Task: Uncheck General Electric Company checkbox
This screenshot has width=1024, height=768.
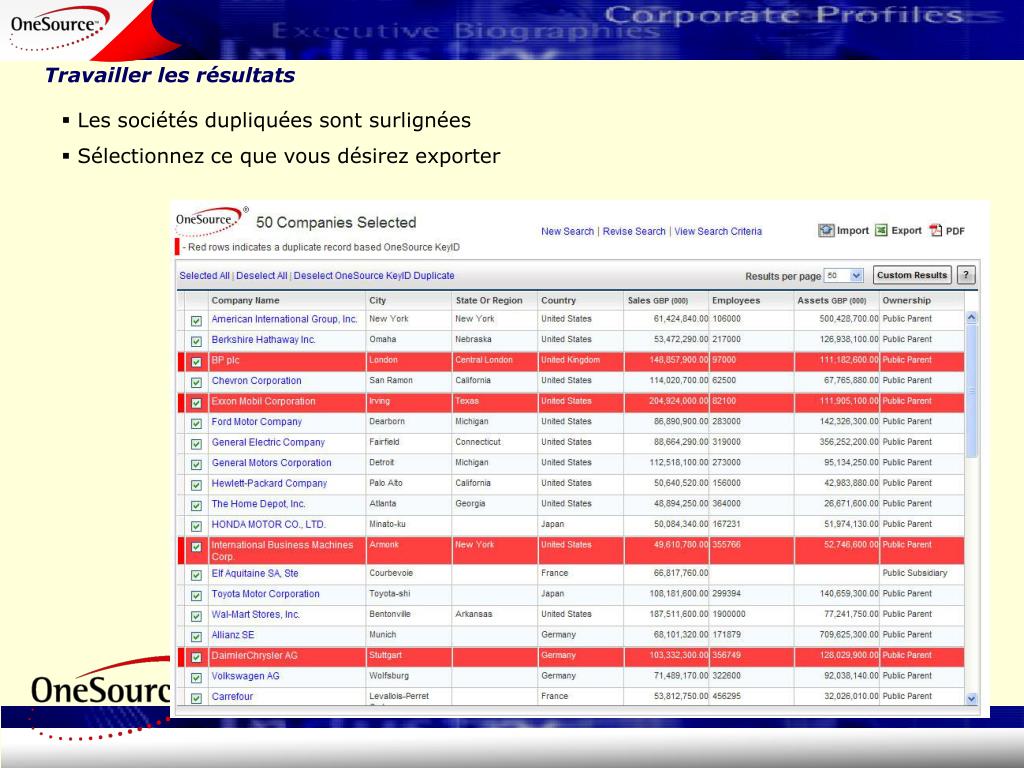Action: (x=196, y=444)
